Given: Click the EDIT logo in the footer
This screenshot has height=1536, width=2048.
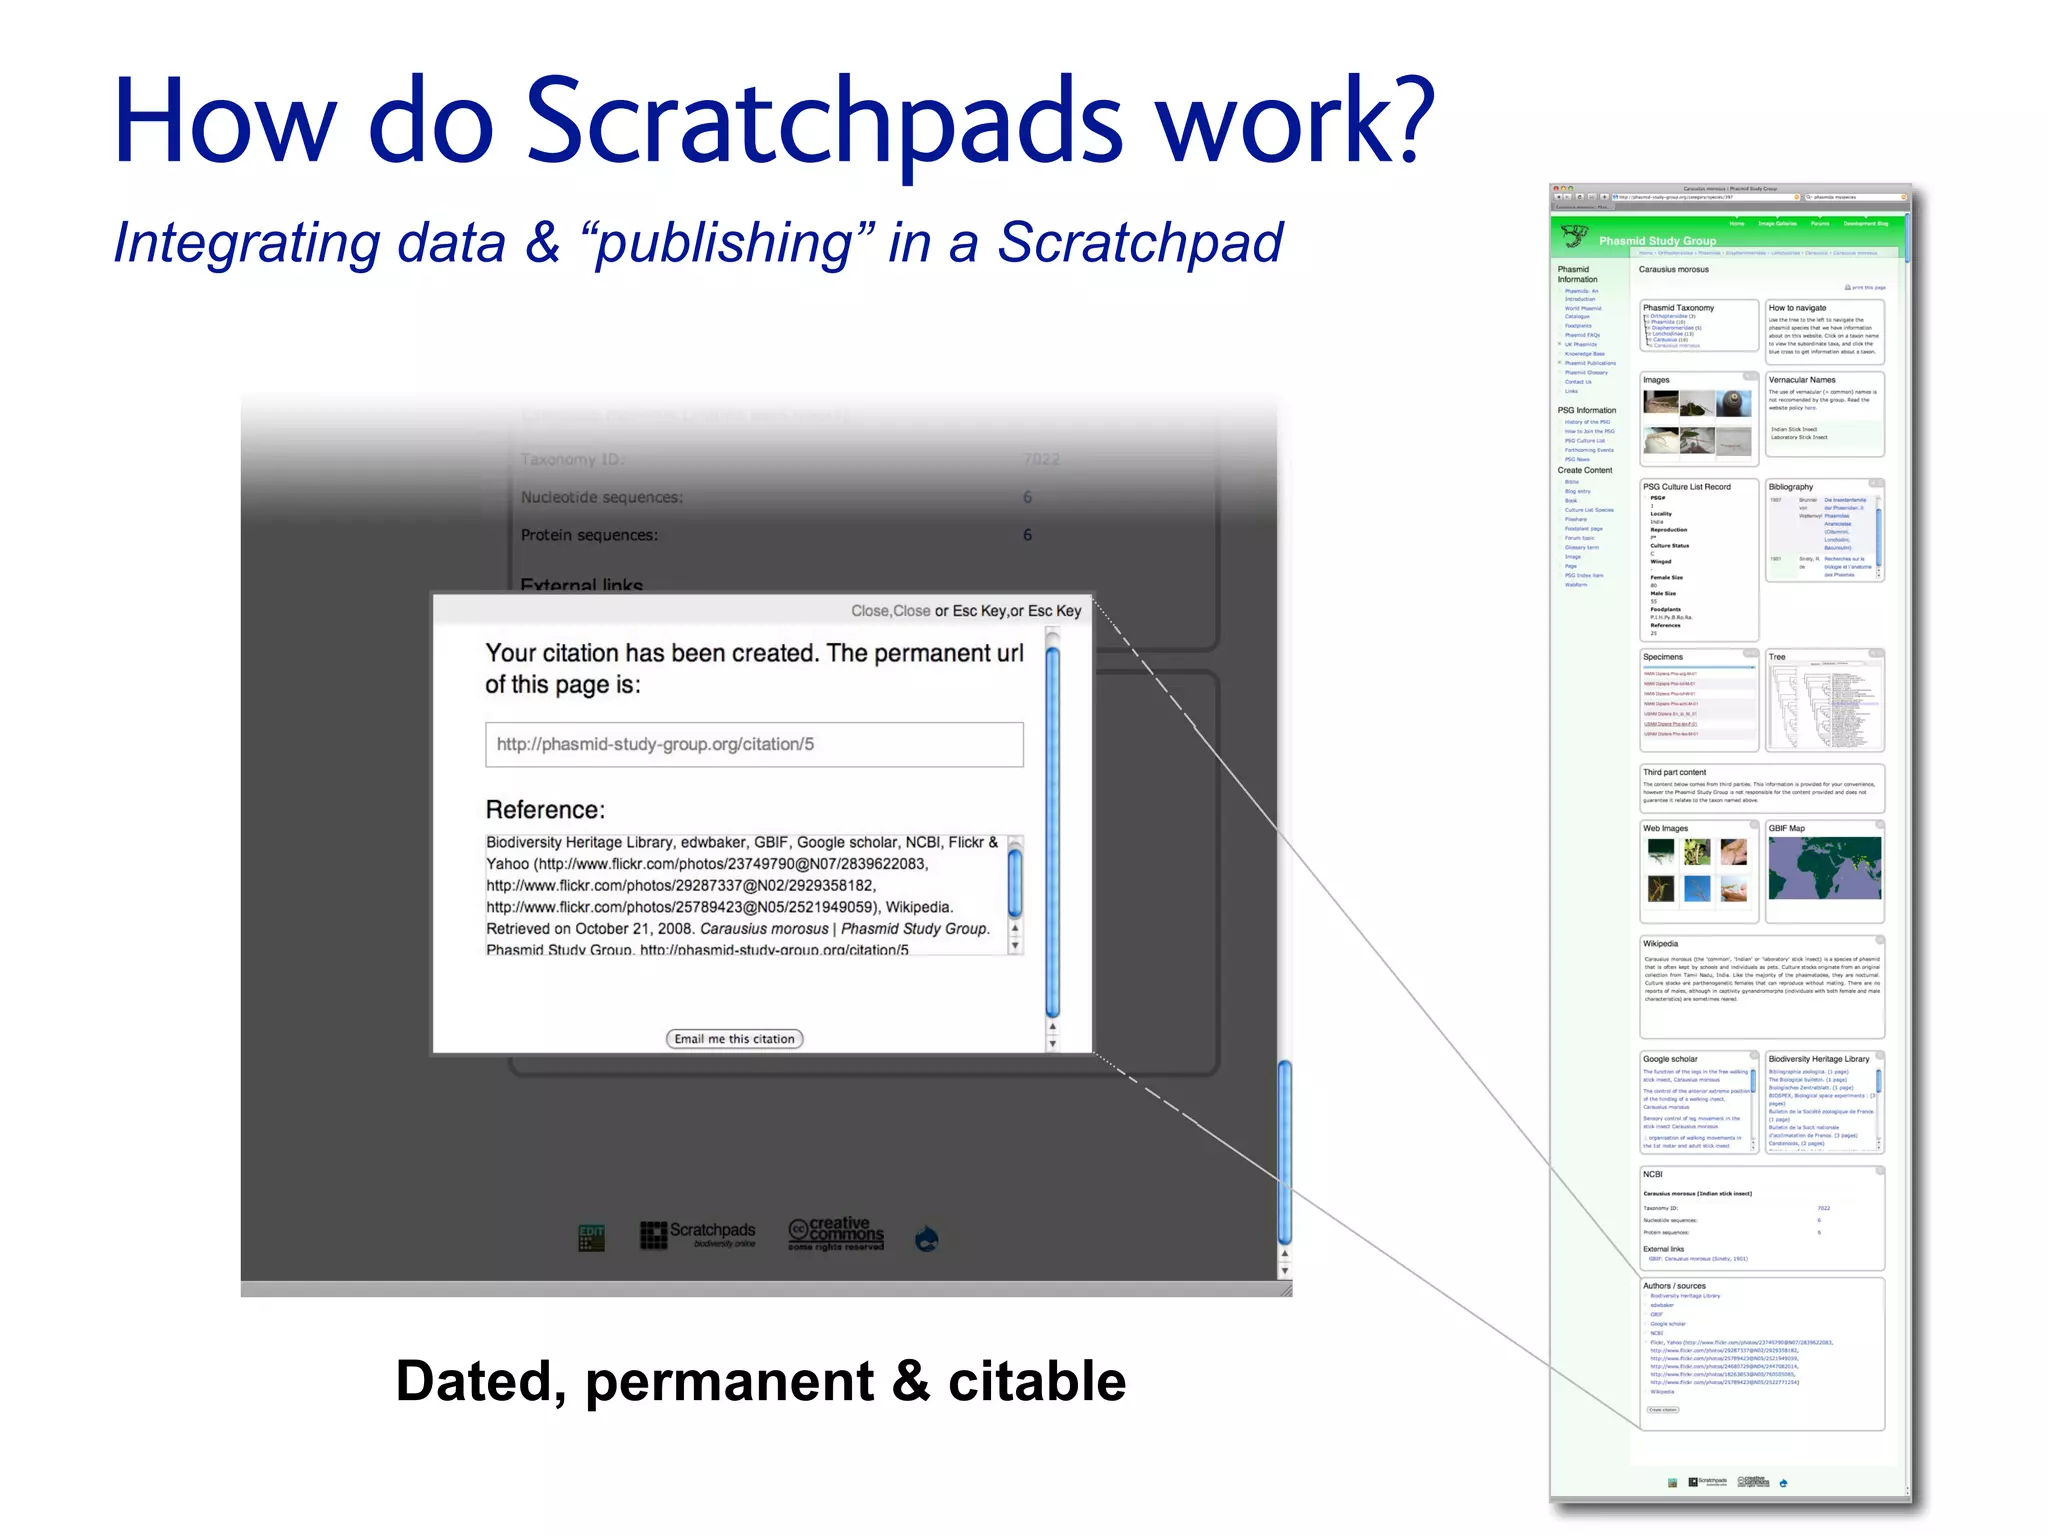Looking at the screenshot, I should (592, 1238).
